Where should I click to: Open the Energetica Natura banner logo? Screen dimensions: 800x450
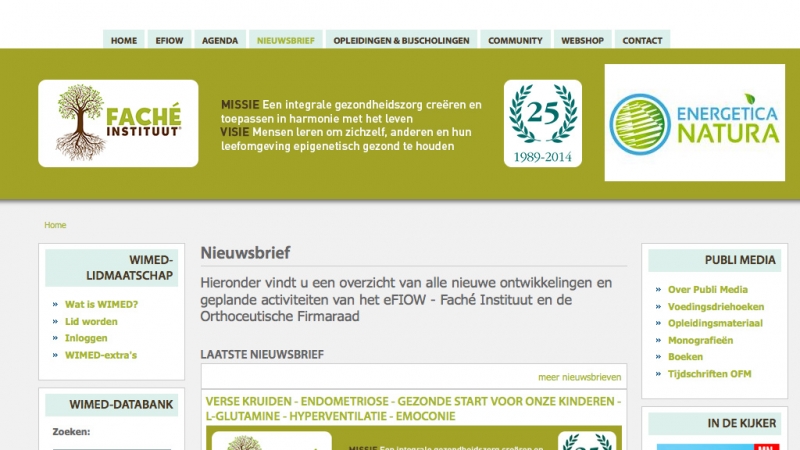[694, 122]
